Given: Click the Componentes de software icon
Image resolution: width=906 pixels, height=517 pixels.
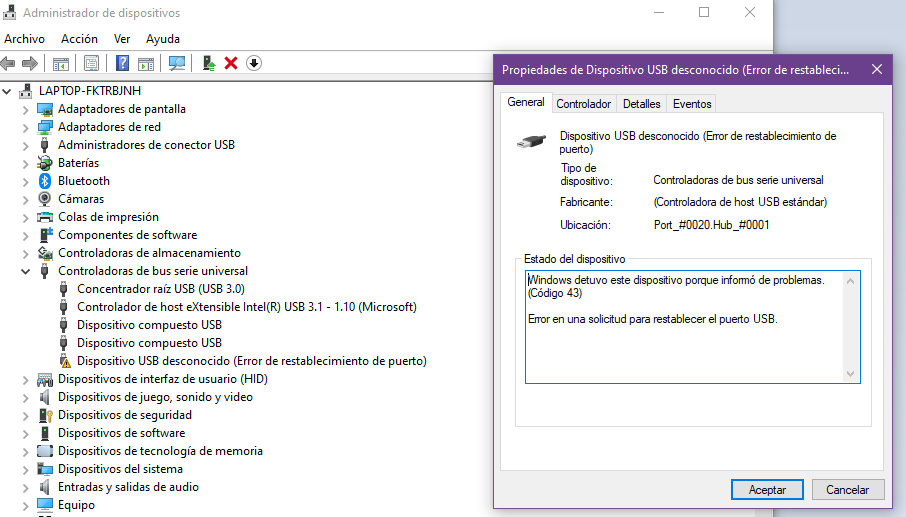Looking at the screenshot, I should [45, 235].
